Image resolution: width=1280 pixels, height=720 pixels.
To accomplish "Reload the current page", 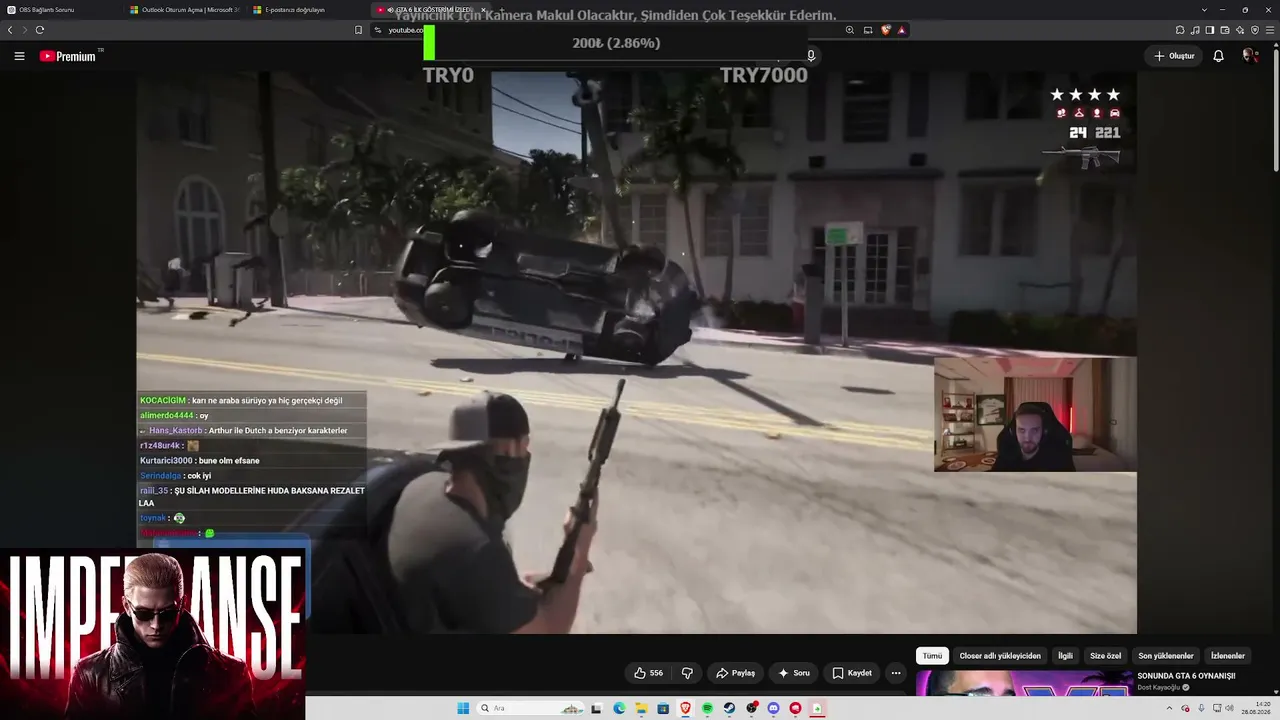I will (40, 30).
